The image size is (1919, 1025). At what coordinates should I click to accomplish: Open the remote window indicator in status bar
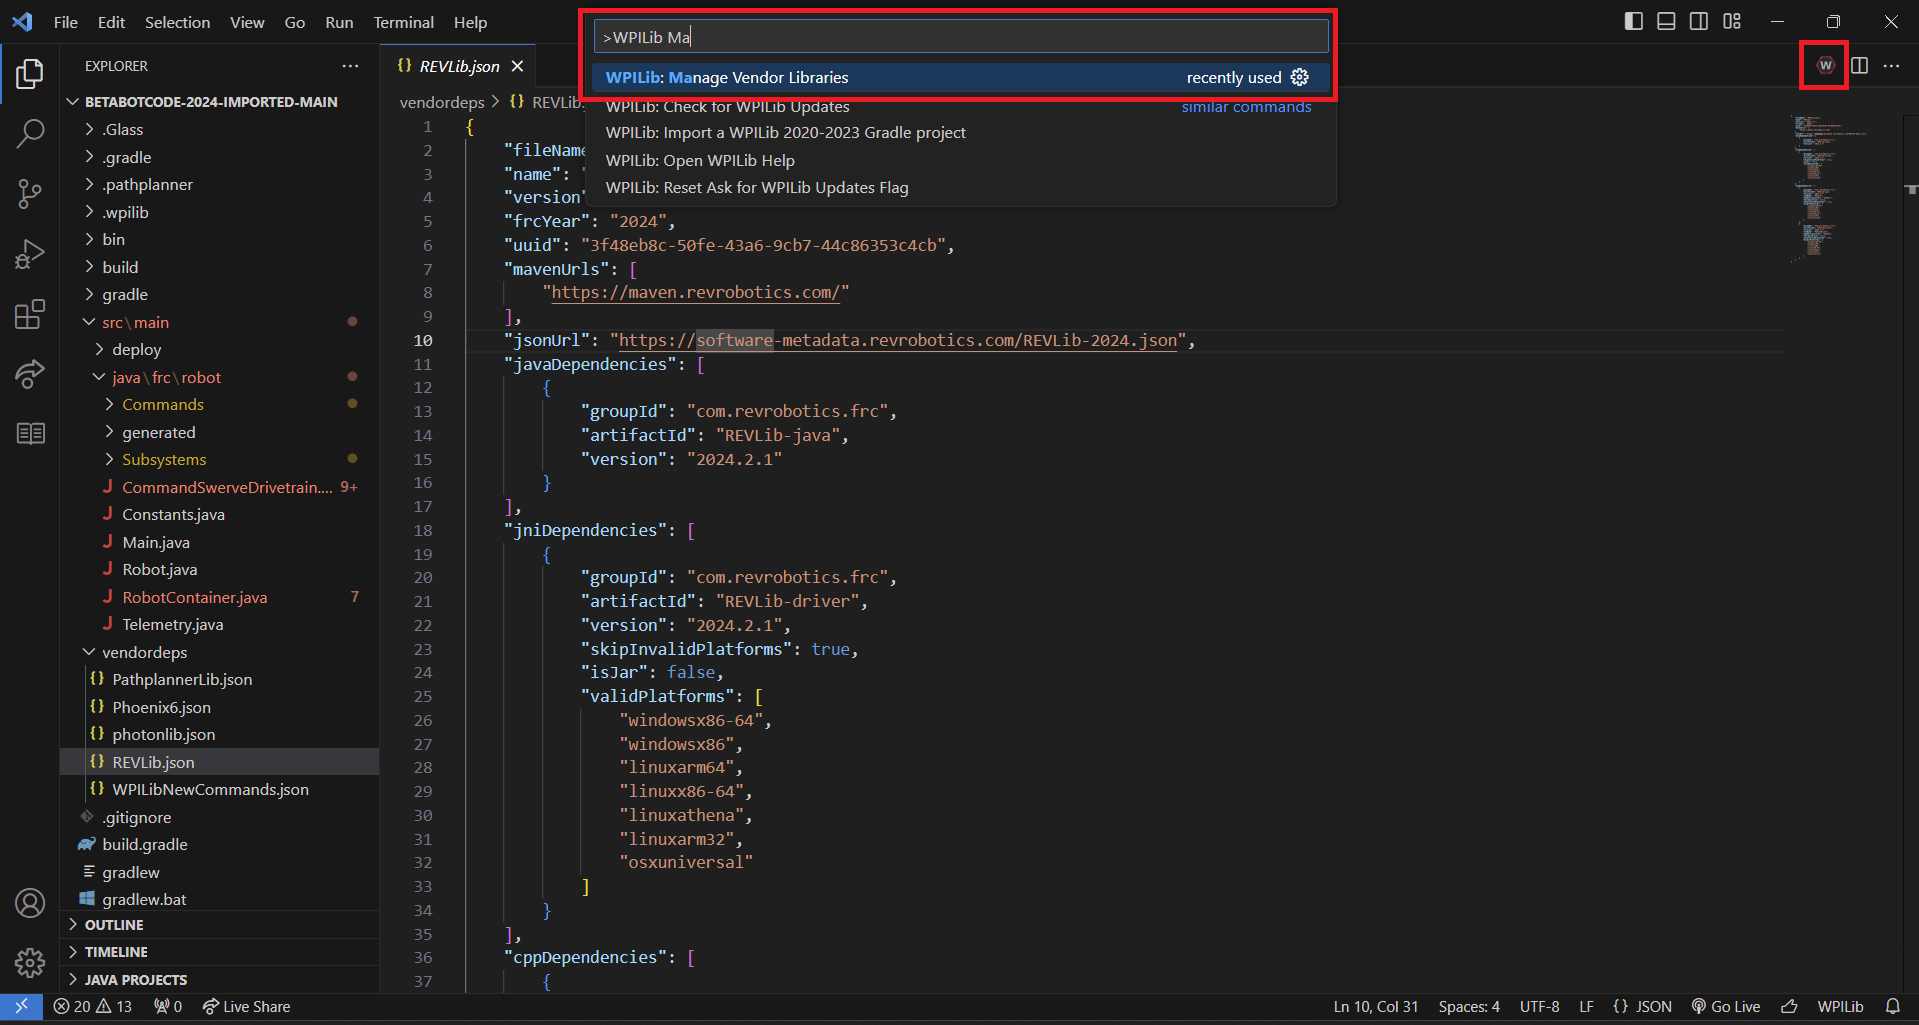coord(21,1007)
